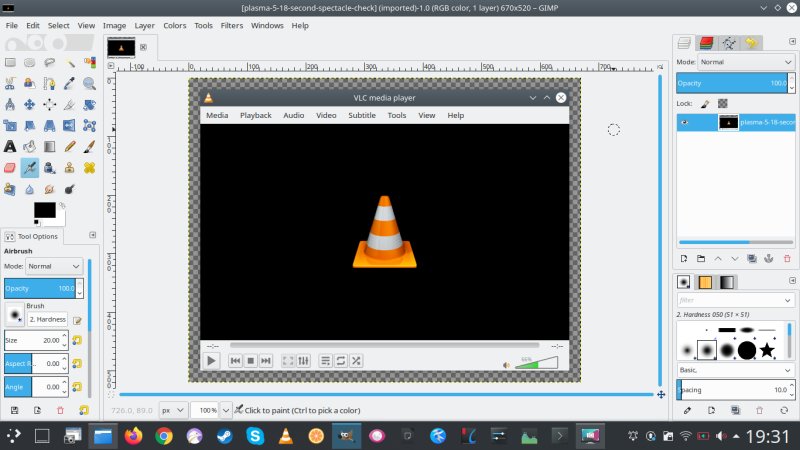Open the zoom 100% dropdown
Screen dimensions: 800x450
coord(226,410)
